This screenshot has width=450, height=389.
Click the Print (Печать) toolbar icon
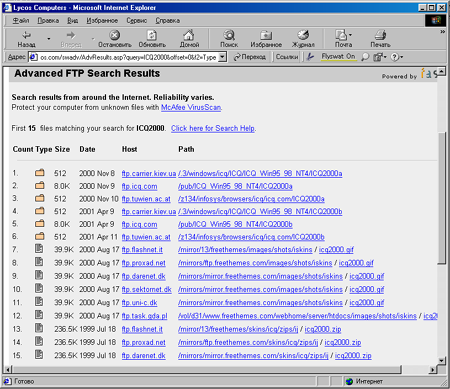[x=380, y=35]
